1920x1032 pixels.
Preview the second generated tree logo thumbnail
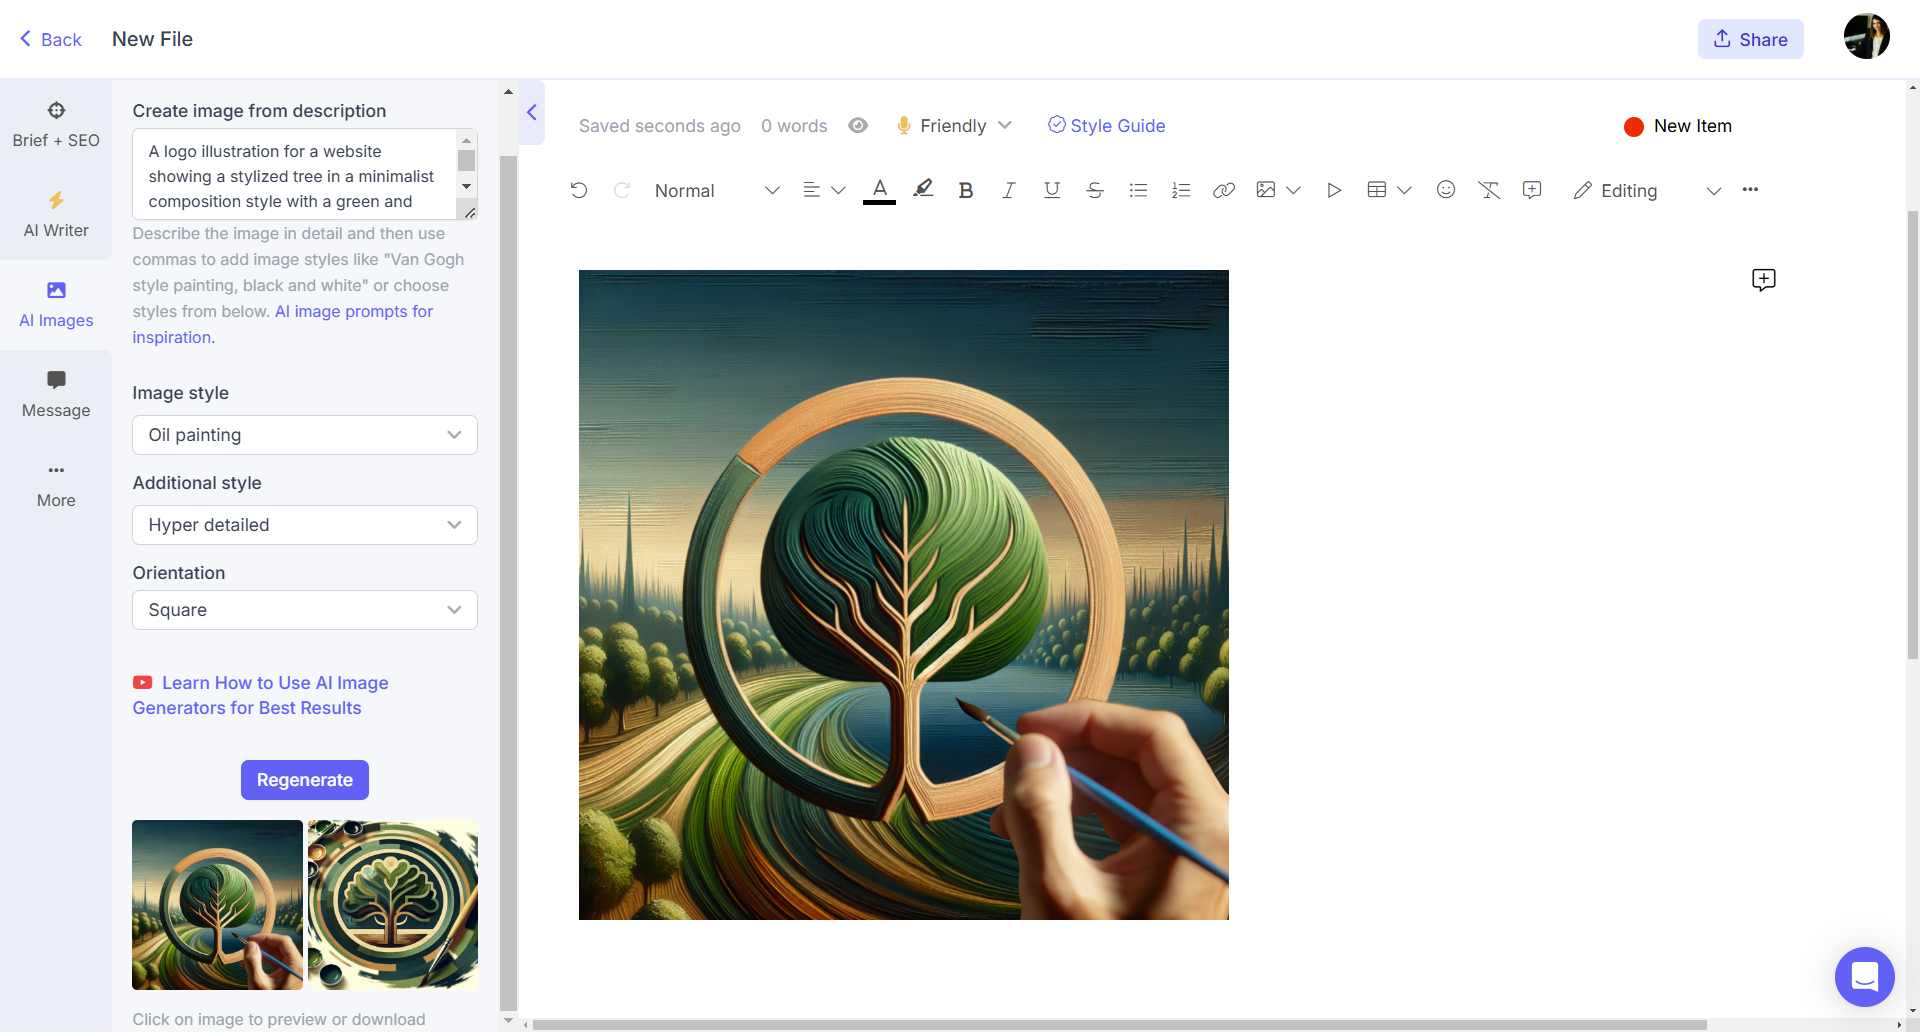(x=393, y=905)
